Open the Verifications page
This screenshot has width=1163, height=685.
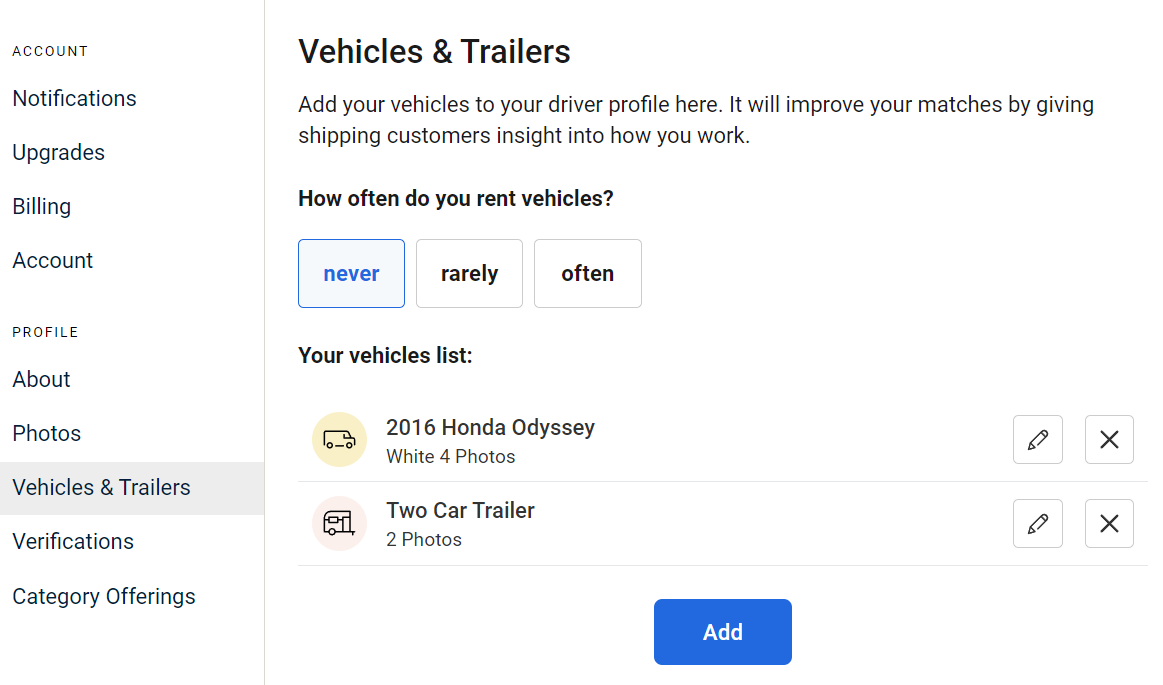pos(73,542)
